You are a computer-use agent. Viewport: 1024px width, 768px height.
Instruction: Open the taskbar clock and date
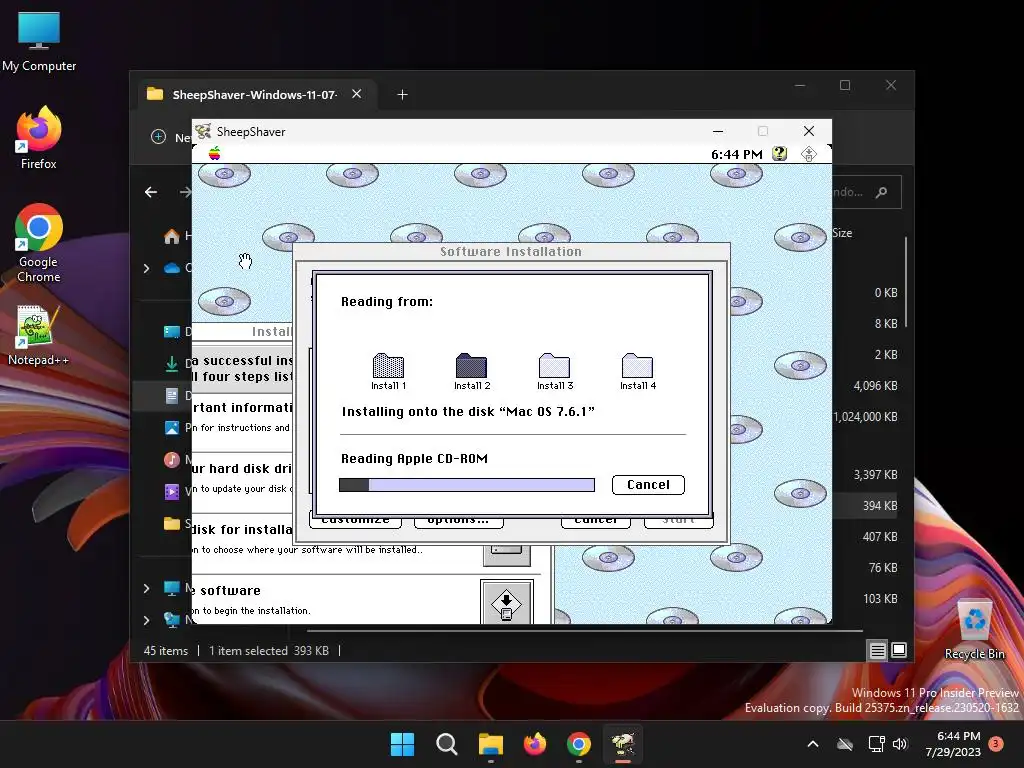click(953, 744)
